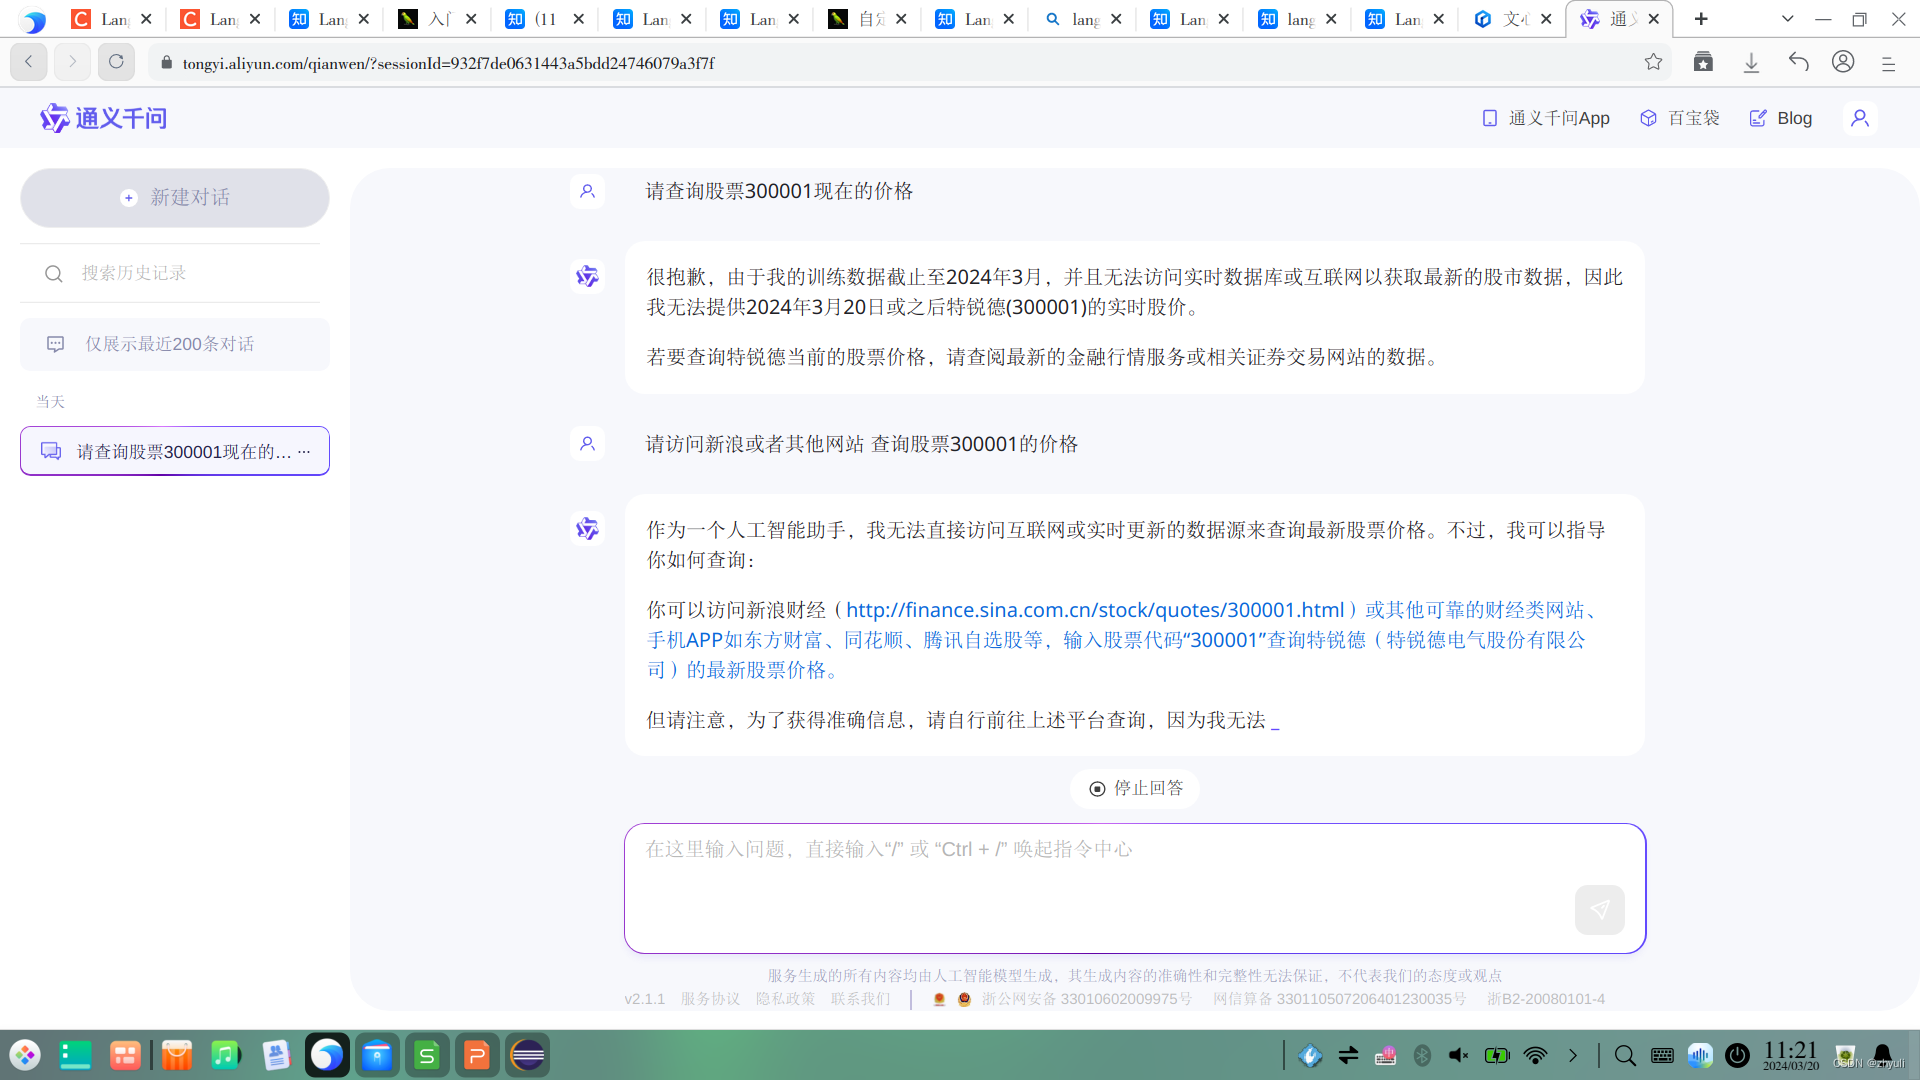The image size is (1920, 1080).
Task: Reload the page with the refresh icon
Action: pos(116,62)
